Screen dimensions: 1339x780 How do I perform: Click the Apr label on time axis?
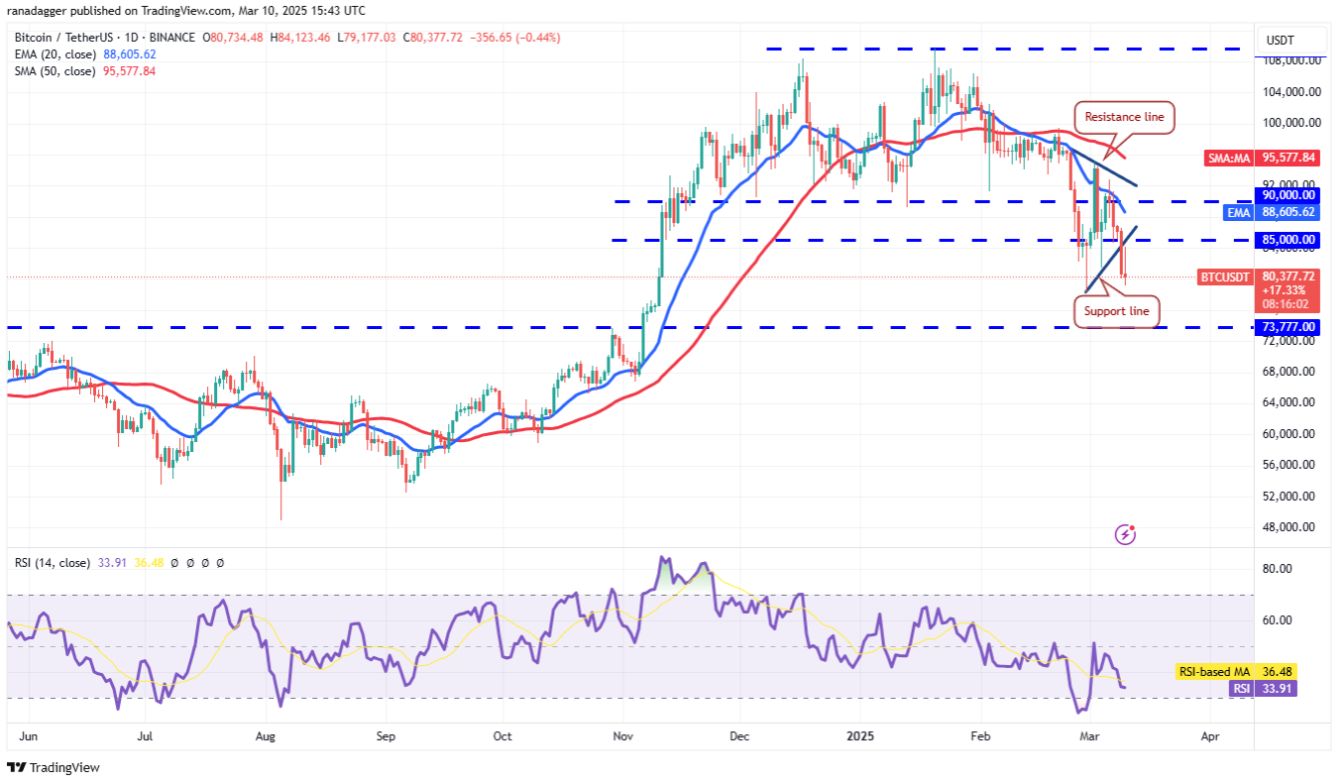1209,735
